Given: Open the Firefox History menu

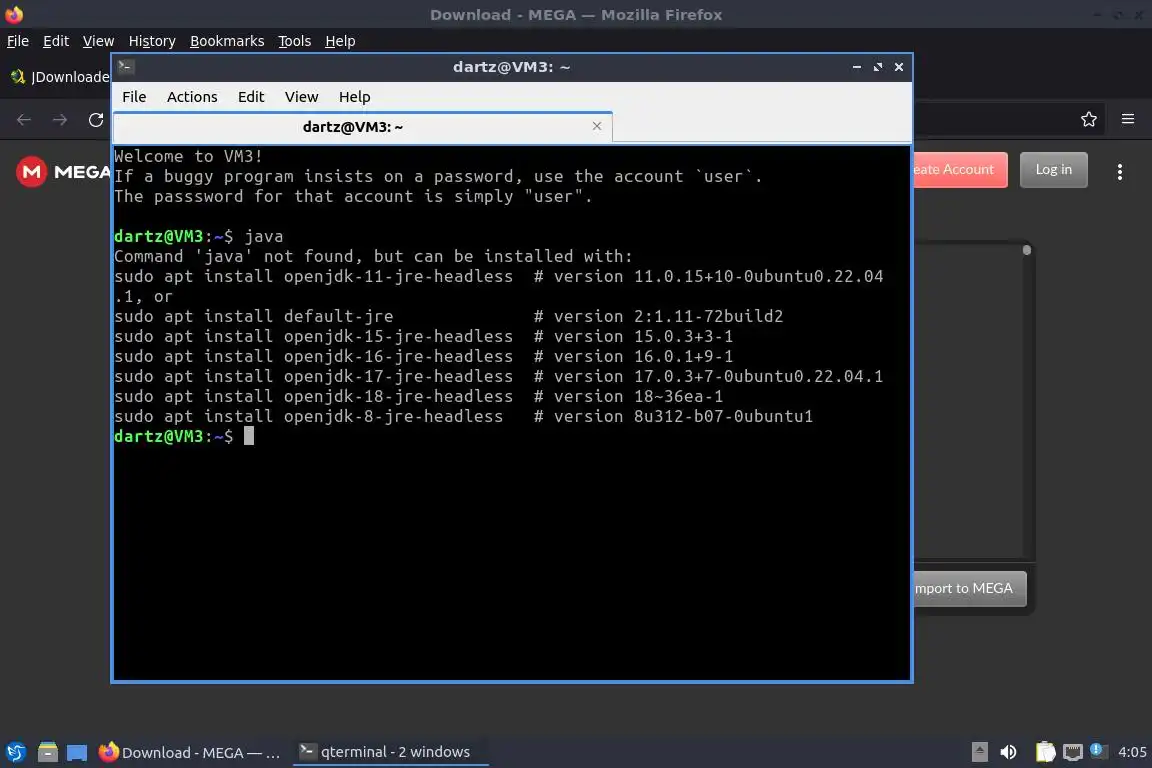Looking at the screenshot, I should coord(152,41).
